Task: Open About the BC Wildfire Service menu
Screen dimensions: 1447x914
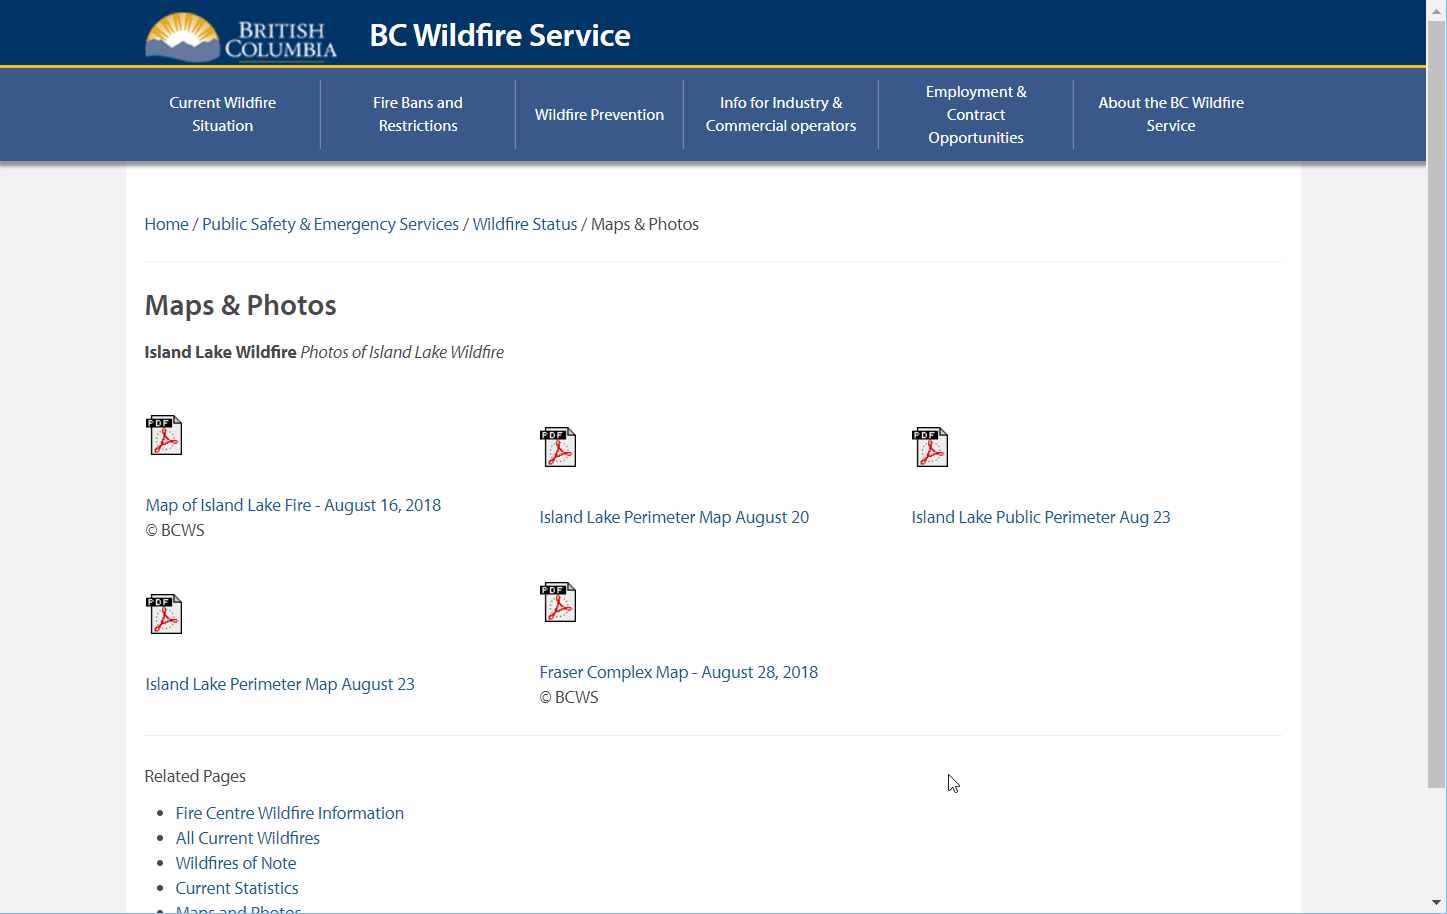Action: pyautogui.click(x=1170, y=114)
